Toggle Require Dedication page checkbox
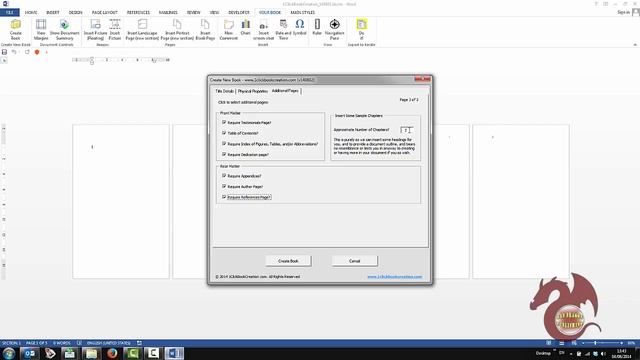The image size is (640, 360). (224, 154)
